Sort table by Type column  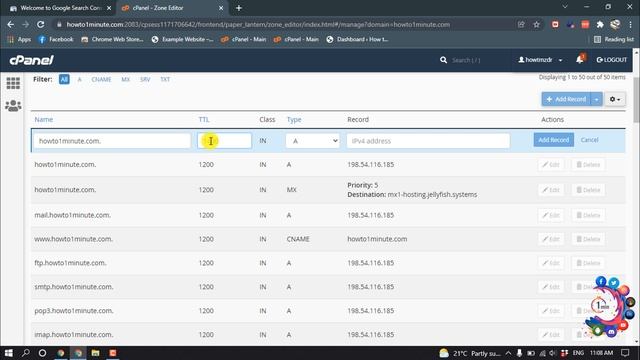pyautogui.click(x=294, y=120)
